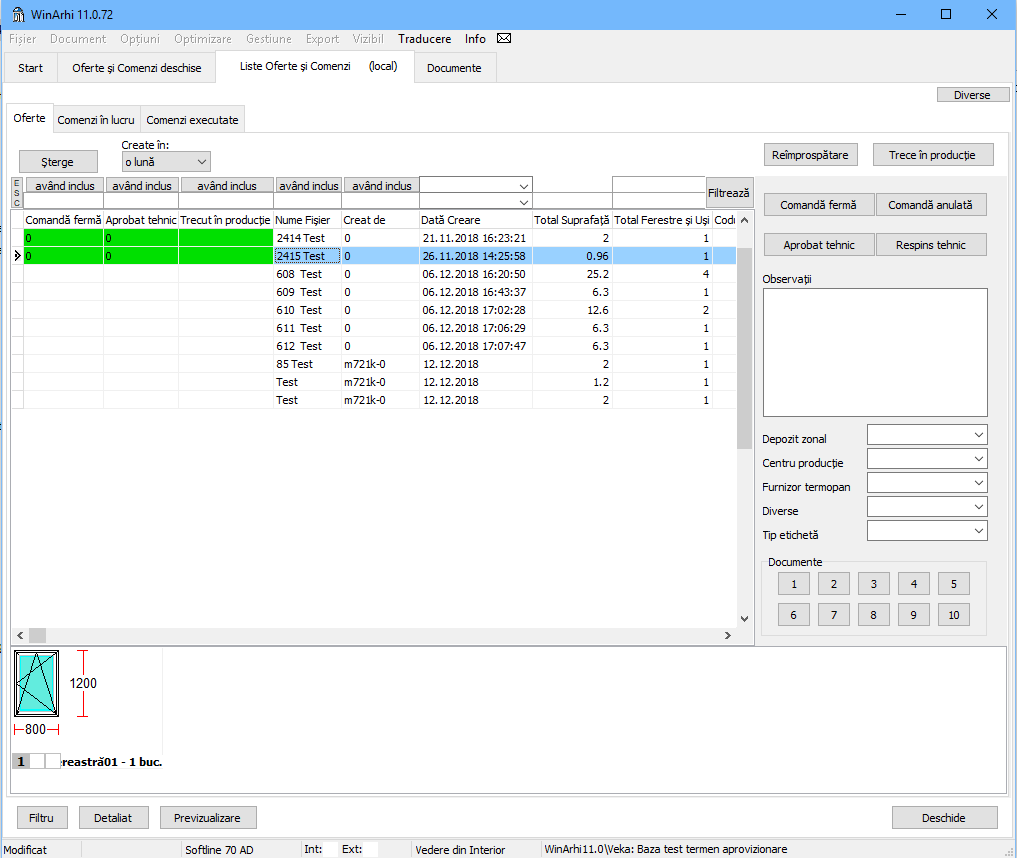Open document slot number 10
This screenshot has width=1017, height=858.
953,615
